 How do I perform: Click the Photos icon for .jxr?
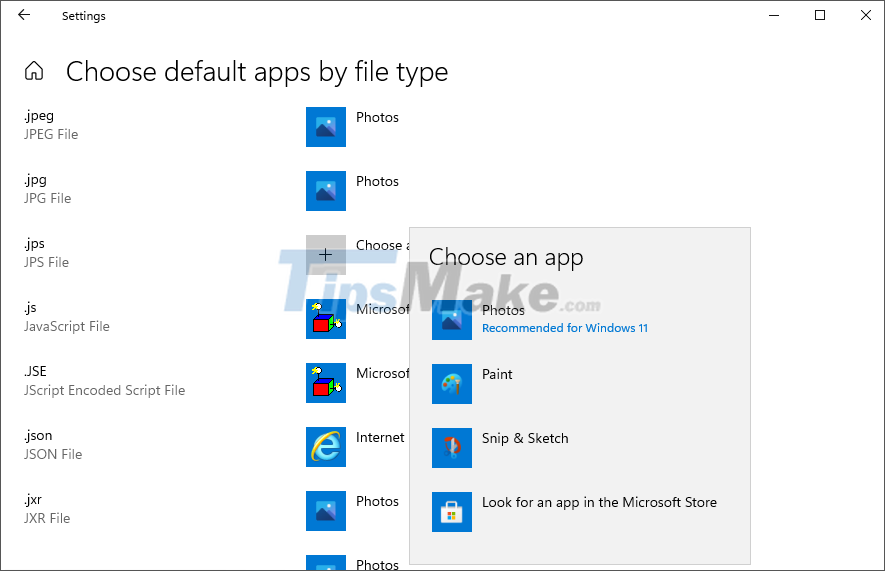click(x=326, y=511)
